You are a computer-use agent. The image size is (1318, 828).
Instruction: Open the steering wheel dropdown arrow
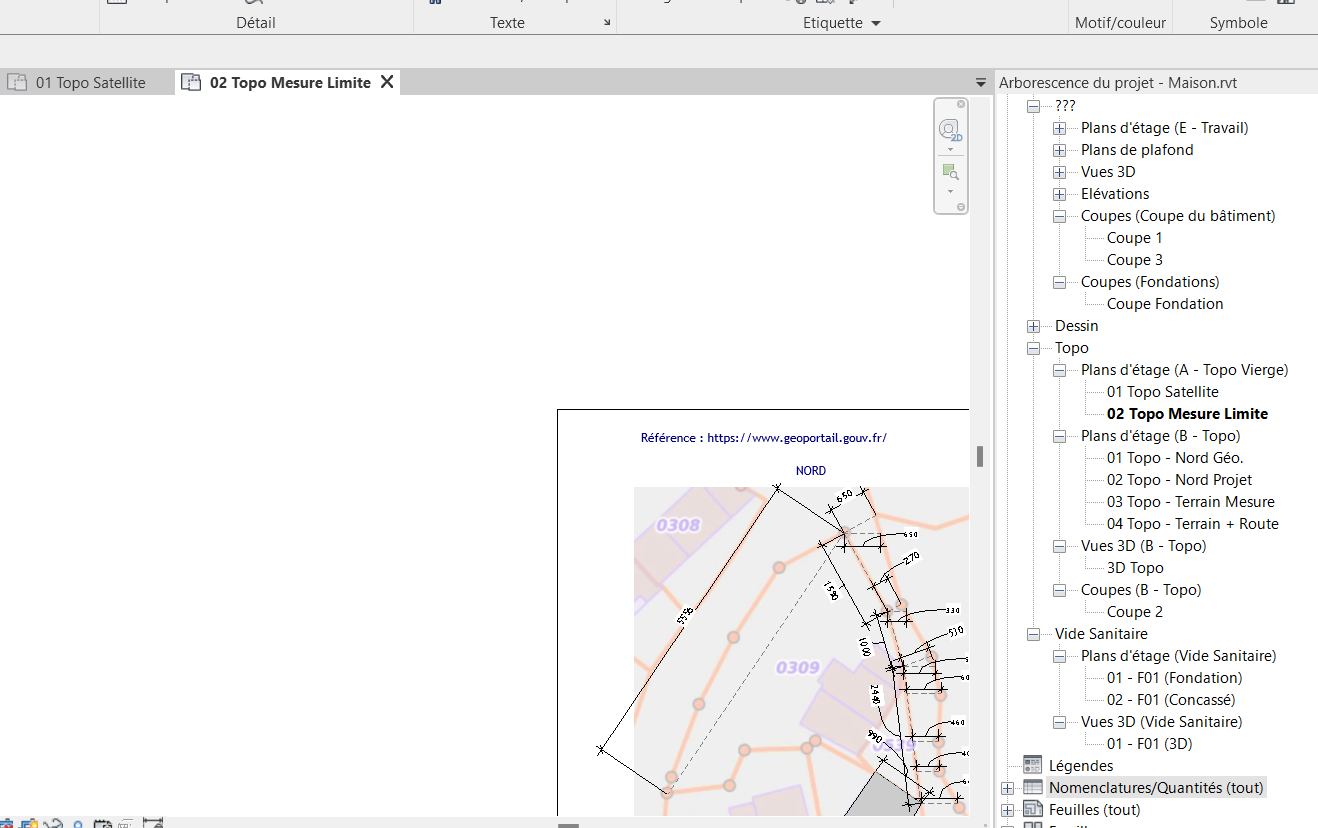950,150
